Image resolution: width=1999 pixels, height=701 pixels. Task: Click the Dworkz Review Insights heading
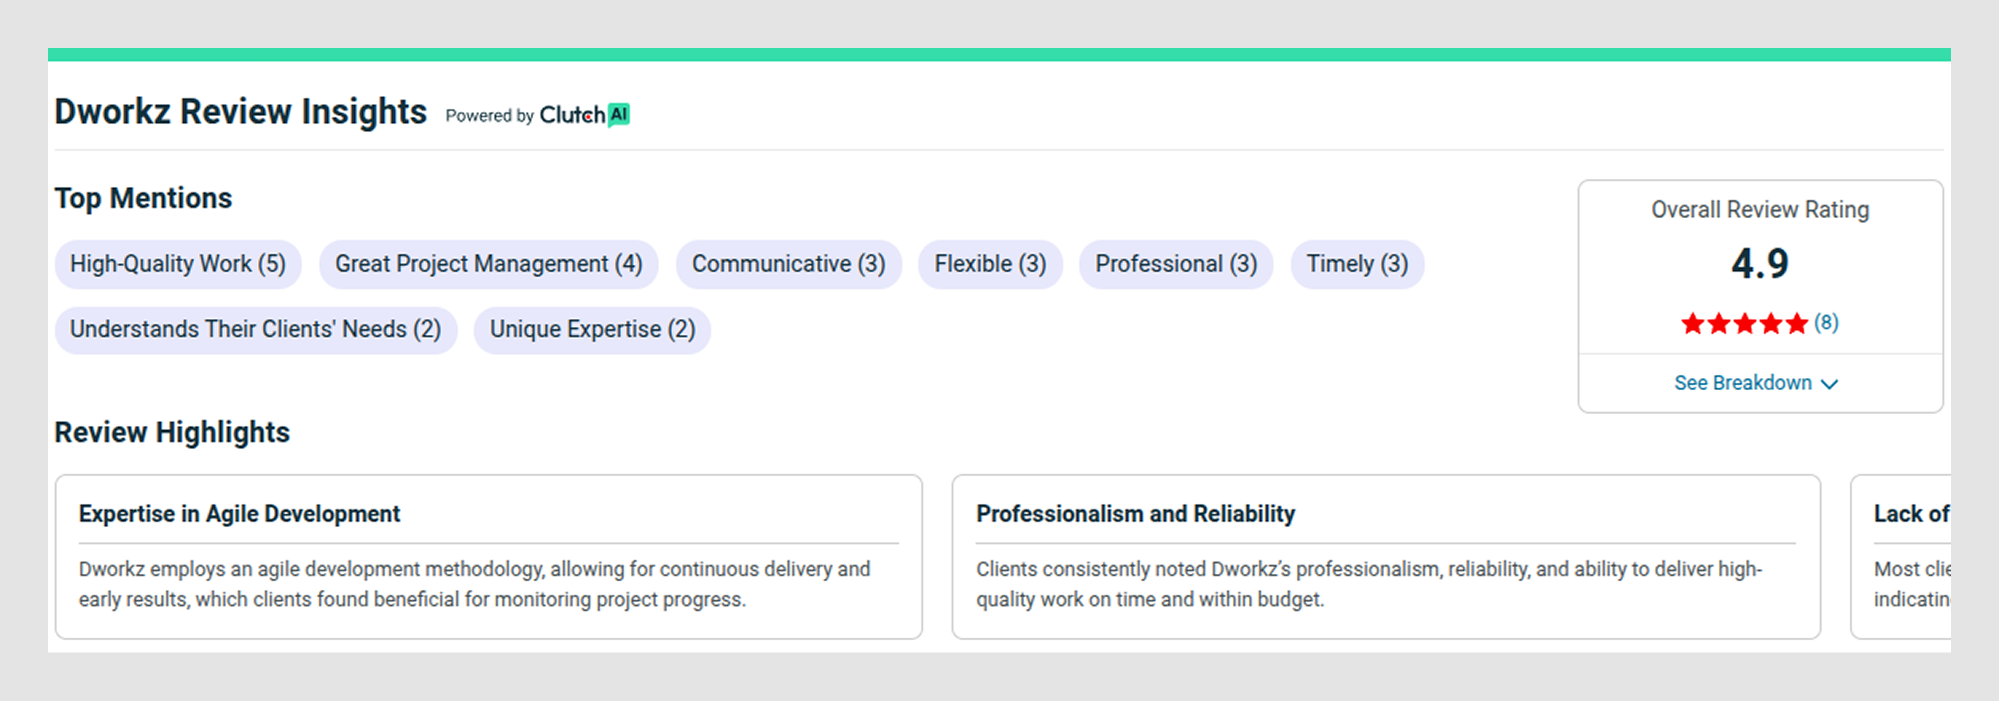click(240, 112)
